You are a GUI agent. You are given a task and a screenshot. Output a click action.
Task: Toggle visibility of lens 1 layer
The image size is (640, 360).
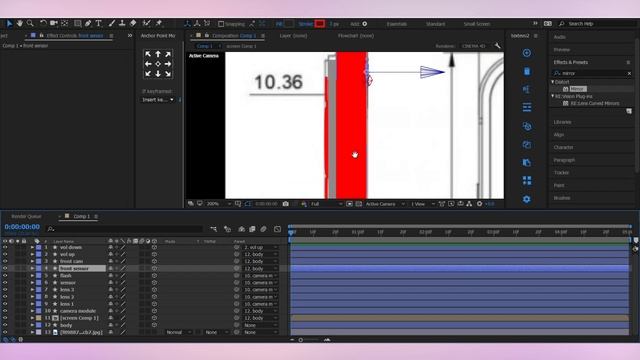coord(5,304)
